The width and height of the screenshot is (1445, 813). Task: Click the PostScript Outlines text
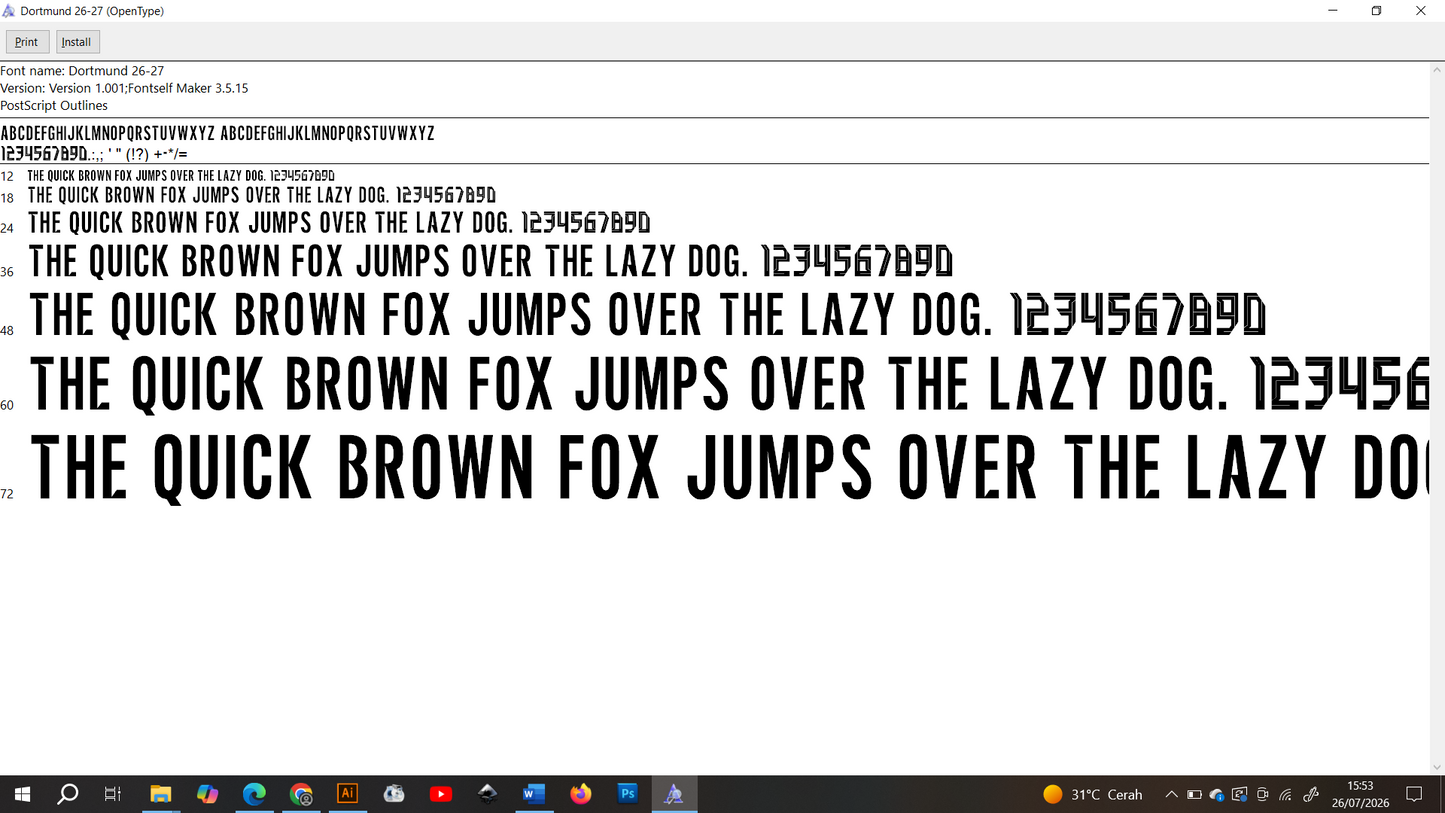tap(54, 105)
